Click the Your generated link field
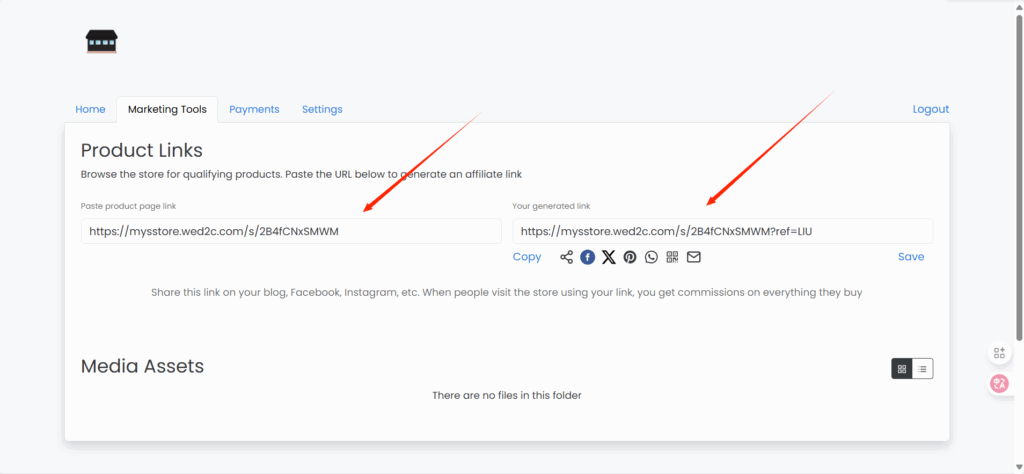The image size is (1024, 474). (x=723, y=231)
